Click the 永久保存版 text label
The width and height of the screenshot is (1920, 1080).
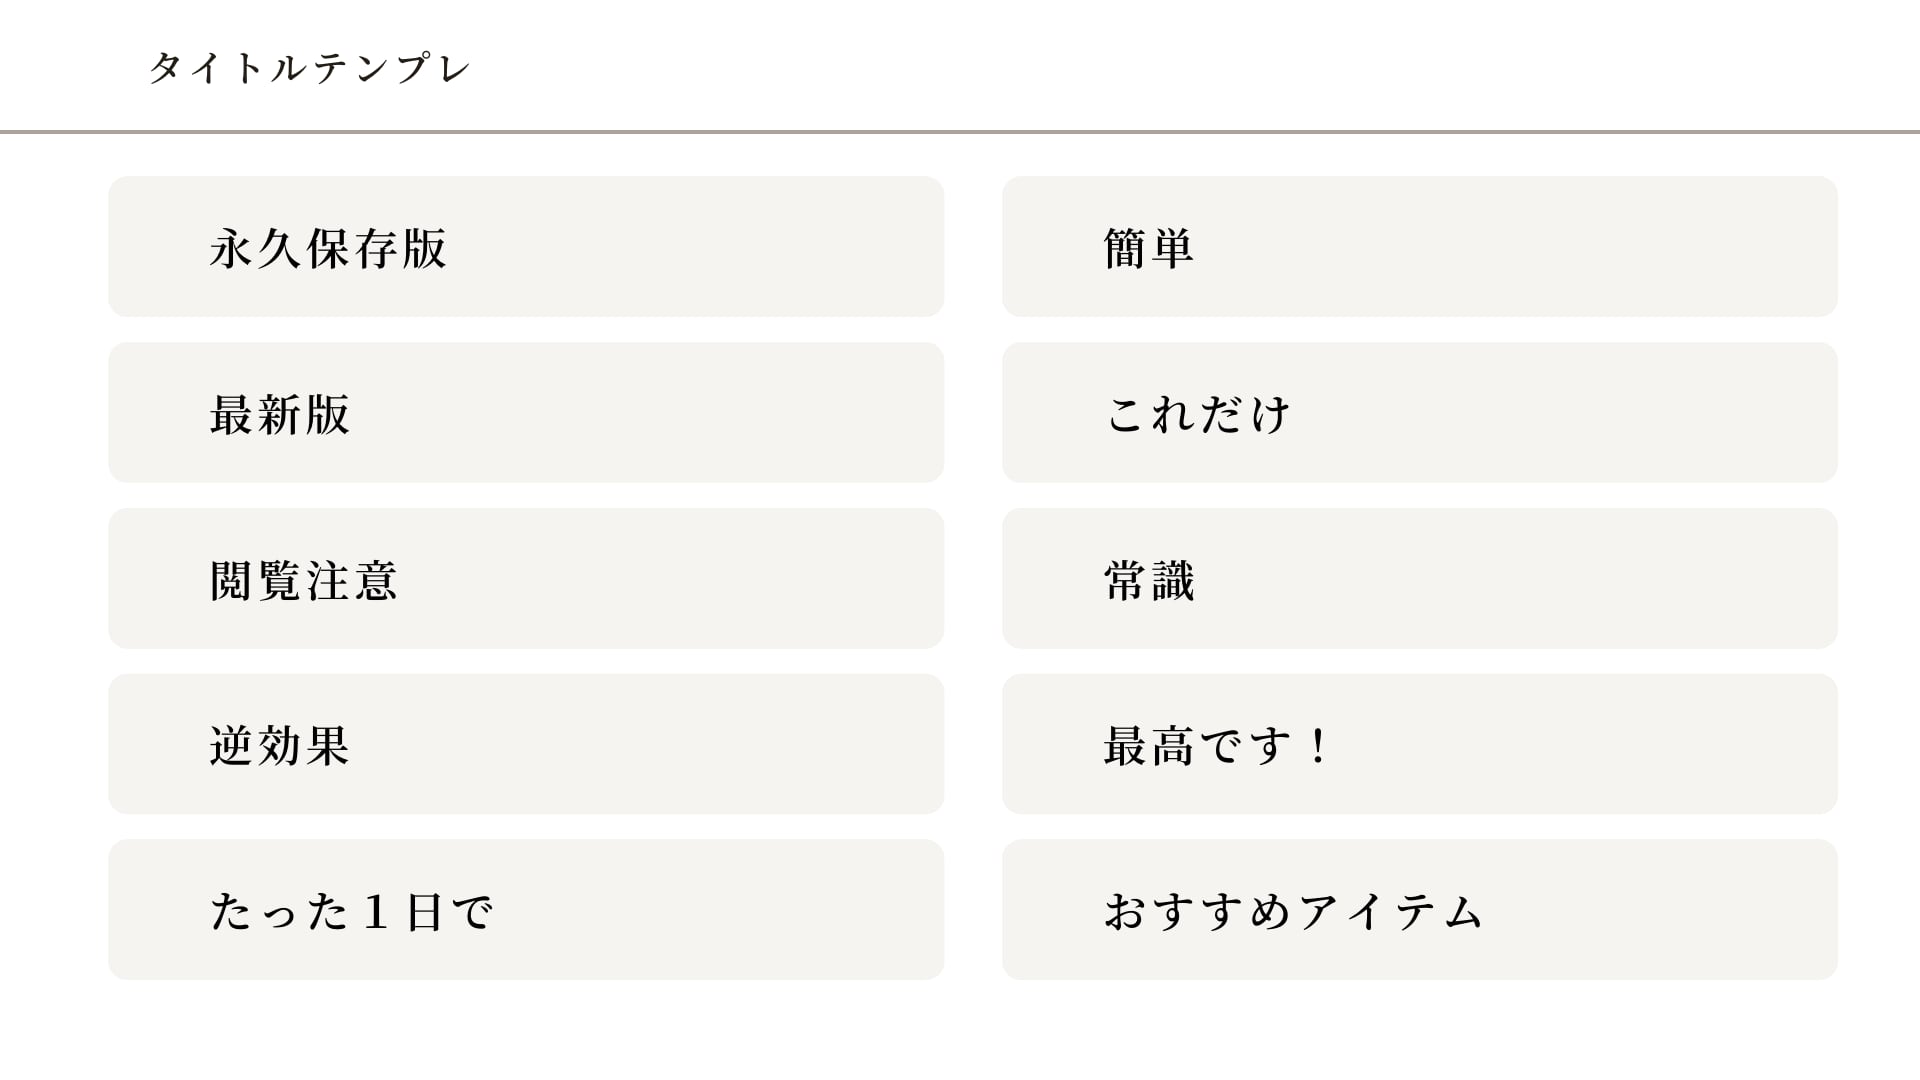(328, 248)
